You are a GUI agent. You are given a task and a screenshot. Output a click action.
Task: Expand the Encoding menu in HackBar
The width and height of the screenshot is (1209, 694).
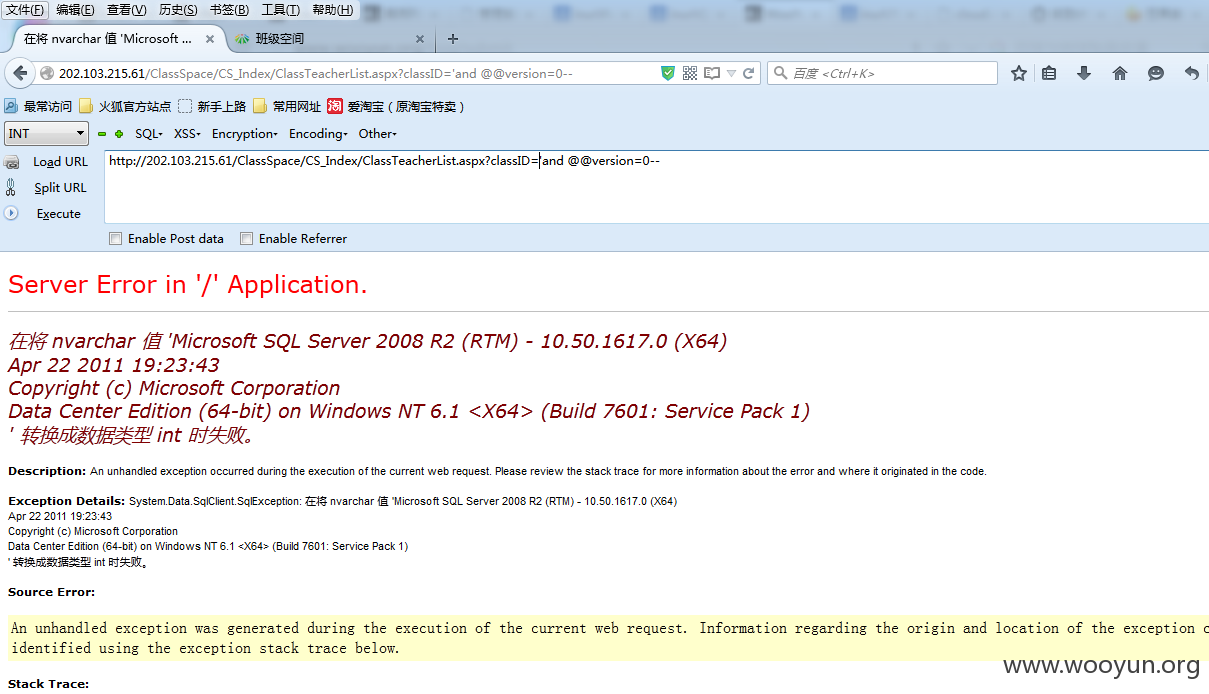click(x=318, y=134)
